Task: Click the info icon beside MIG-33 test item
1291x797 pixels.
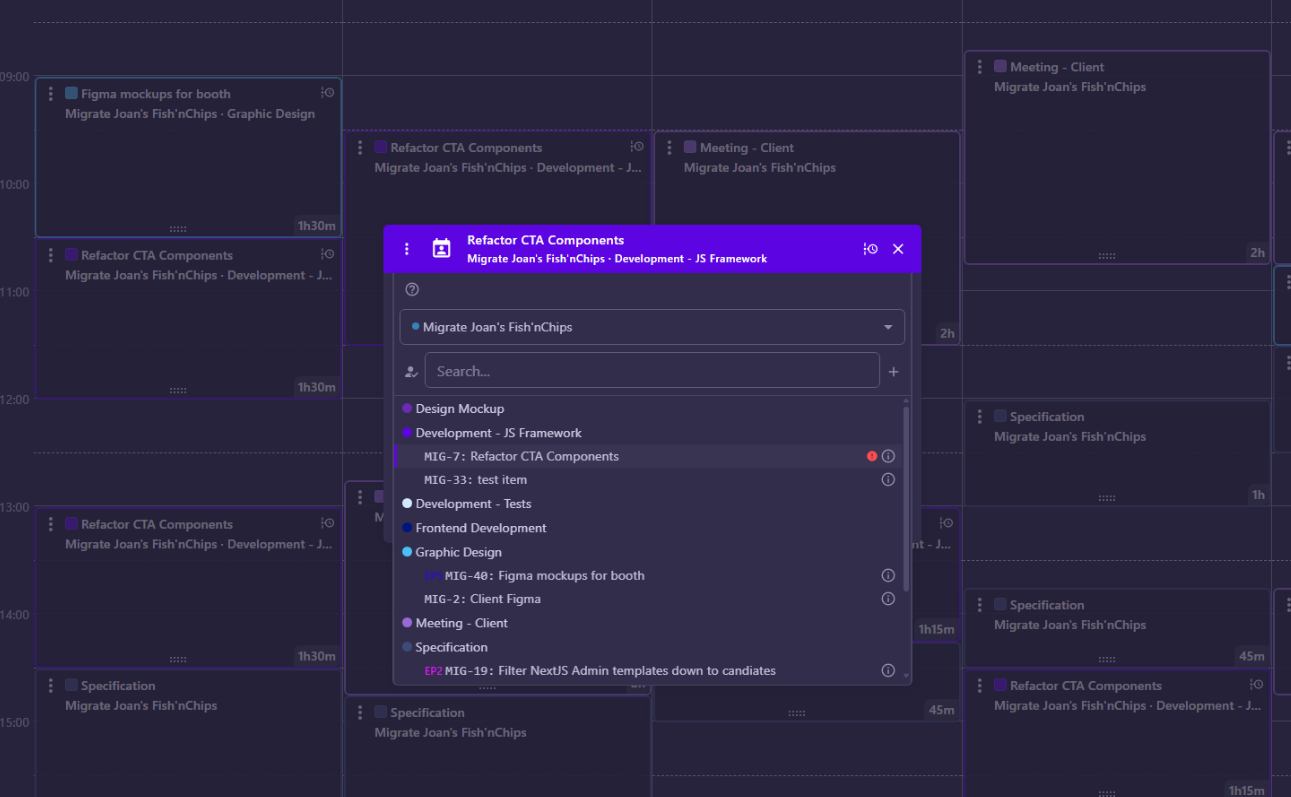Action: (888, 479)
